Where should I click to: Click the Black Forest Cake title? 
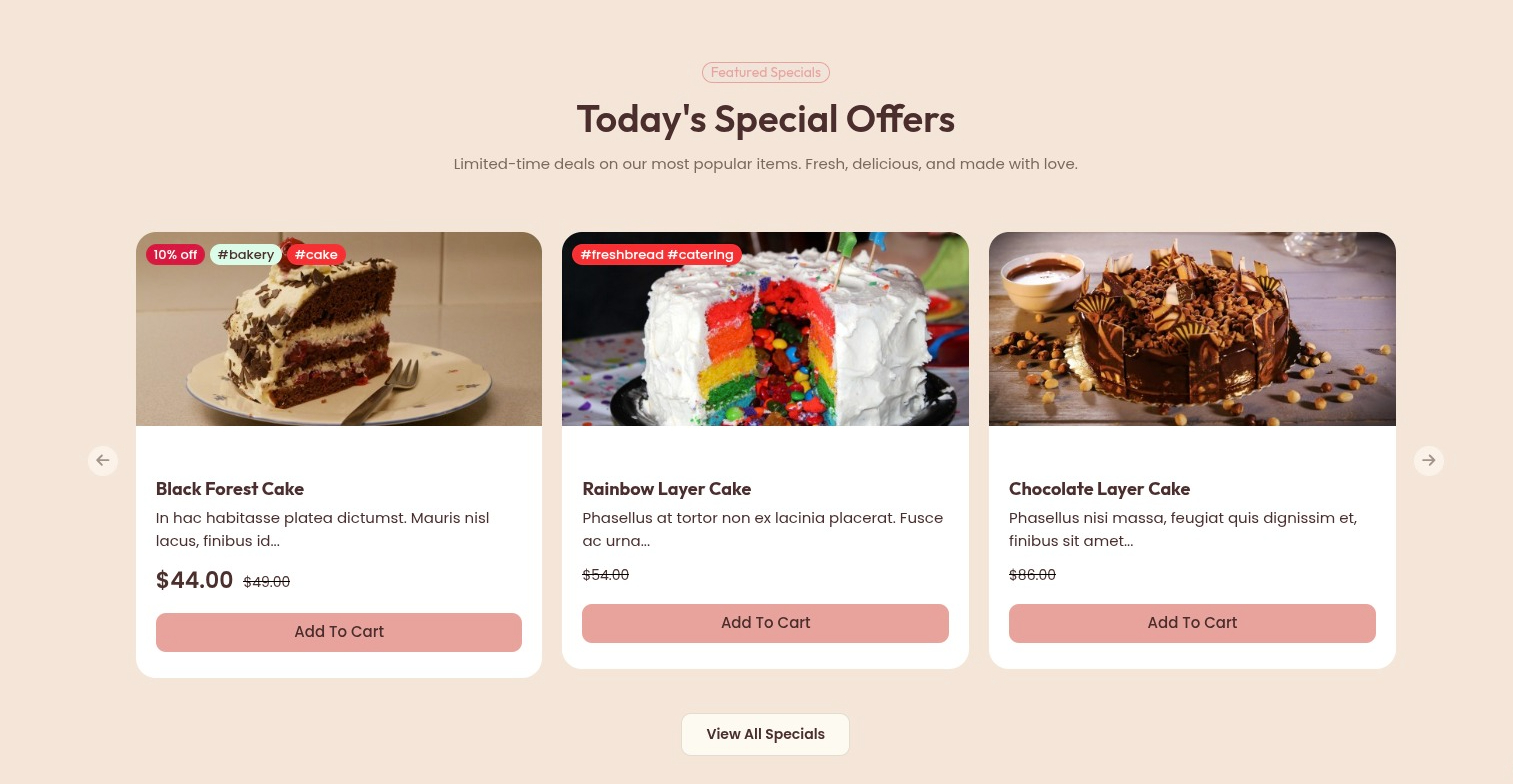click(x=230, y=489)
